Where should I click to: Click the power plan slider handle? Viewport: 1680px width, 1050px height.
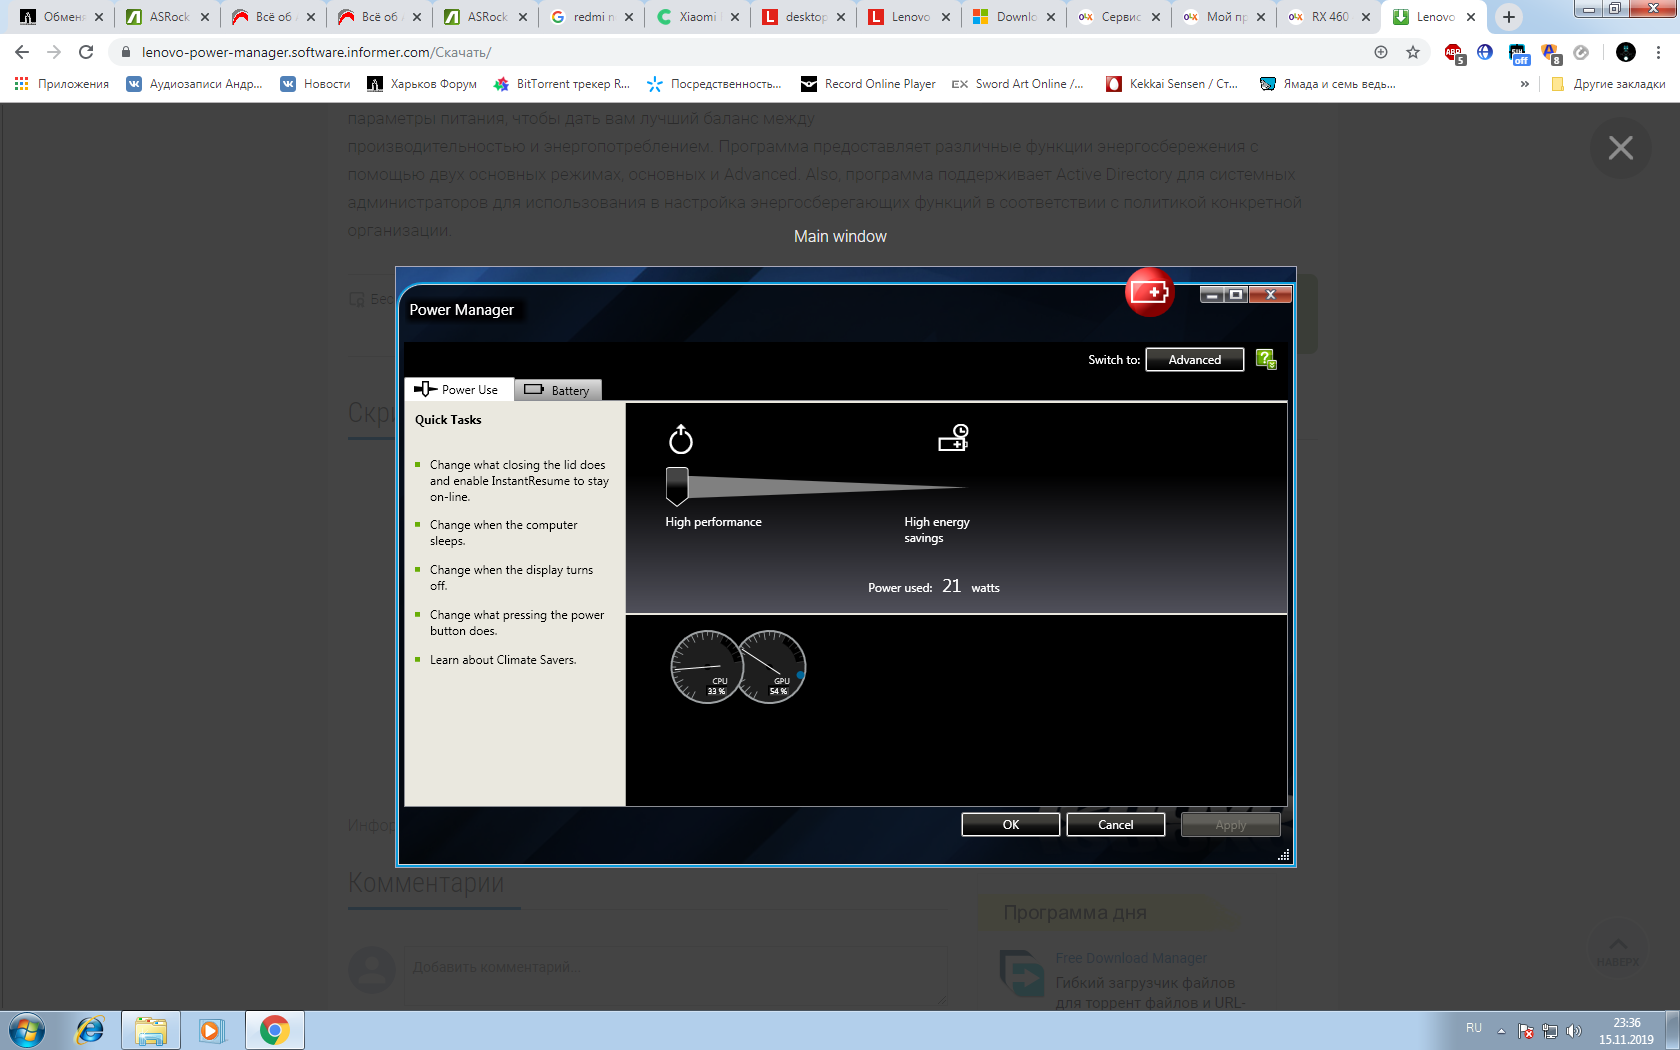(677, 486)
